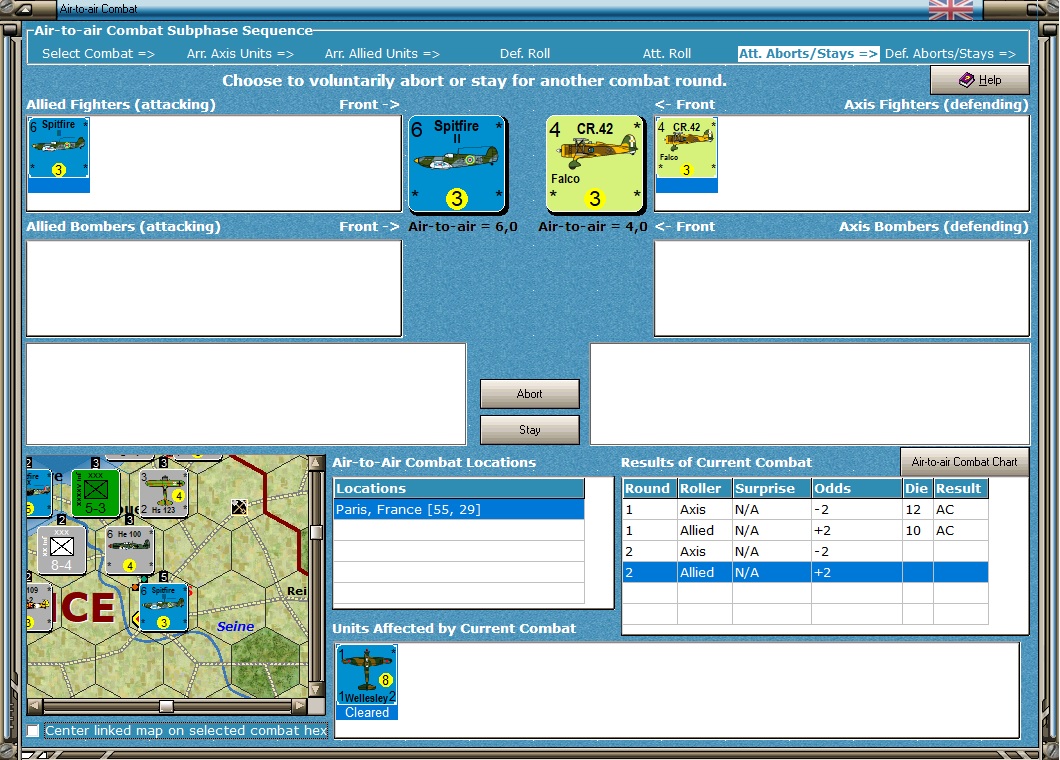Select the small CR.42 Falco counter in Axis Fighters list
The width and height of the screenshot is (1060, 760).
(687, 155)
